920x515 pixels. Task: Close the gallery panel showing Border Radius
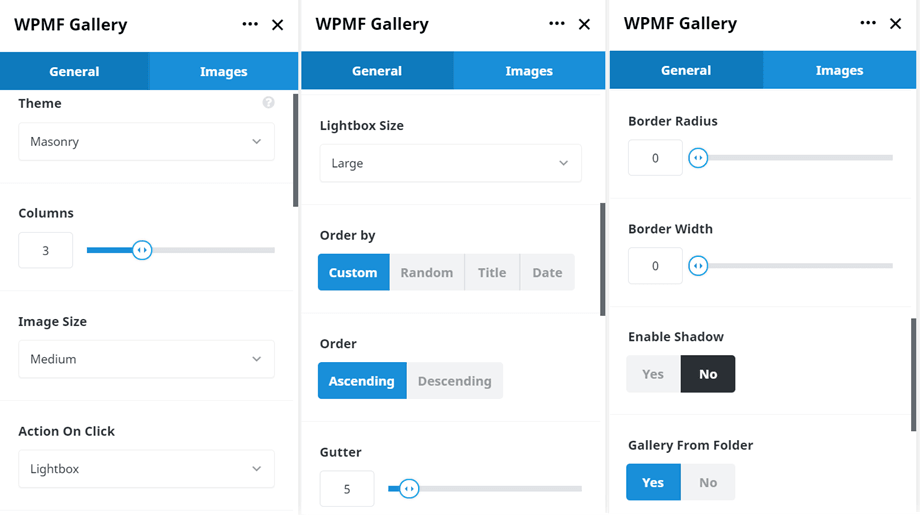coord(895,24)
